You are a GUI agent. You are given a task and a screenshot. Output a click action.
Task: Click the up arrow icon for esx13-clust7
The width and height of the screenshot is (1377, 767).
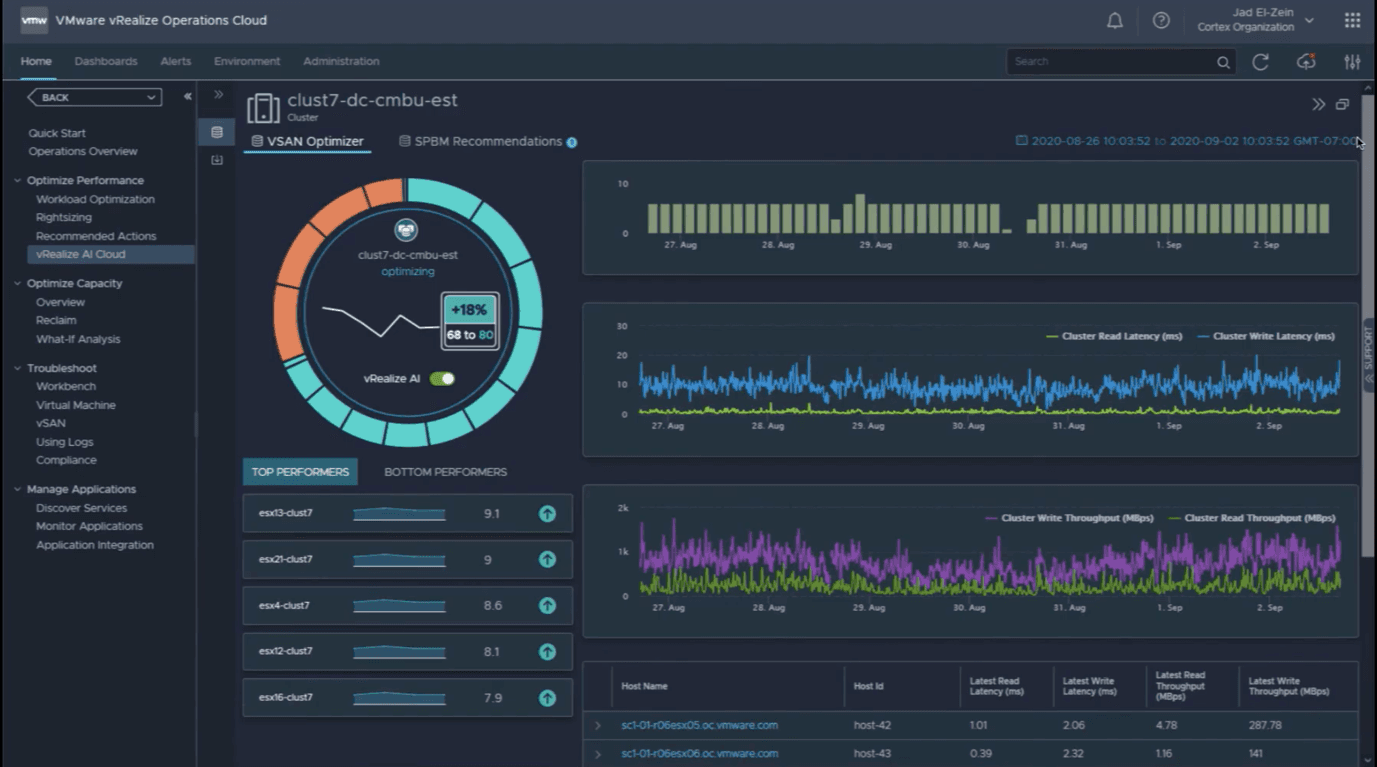[x=547, y=514]
